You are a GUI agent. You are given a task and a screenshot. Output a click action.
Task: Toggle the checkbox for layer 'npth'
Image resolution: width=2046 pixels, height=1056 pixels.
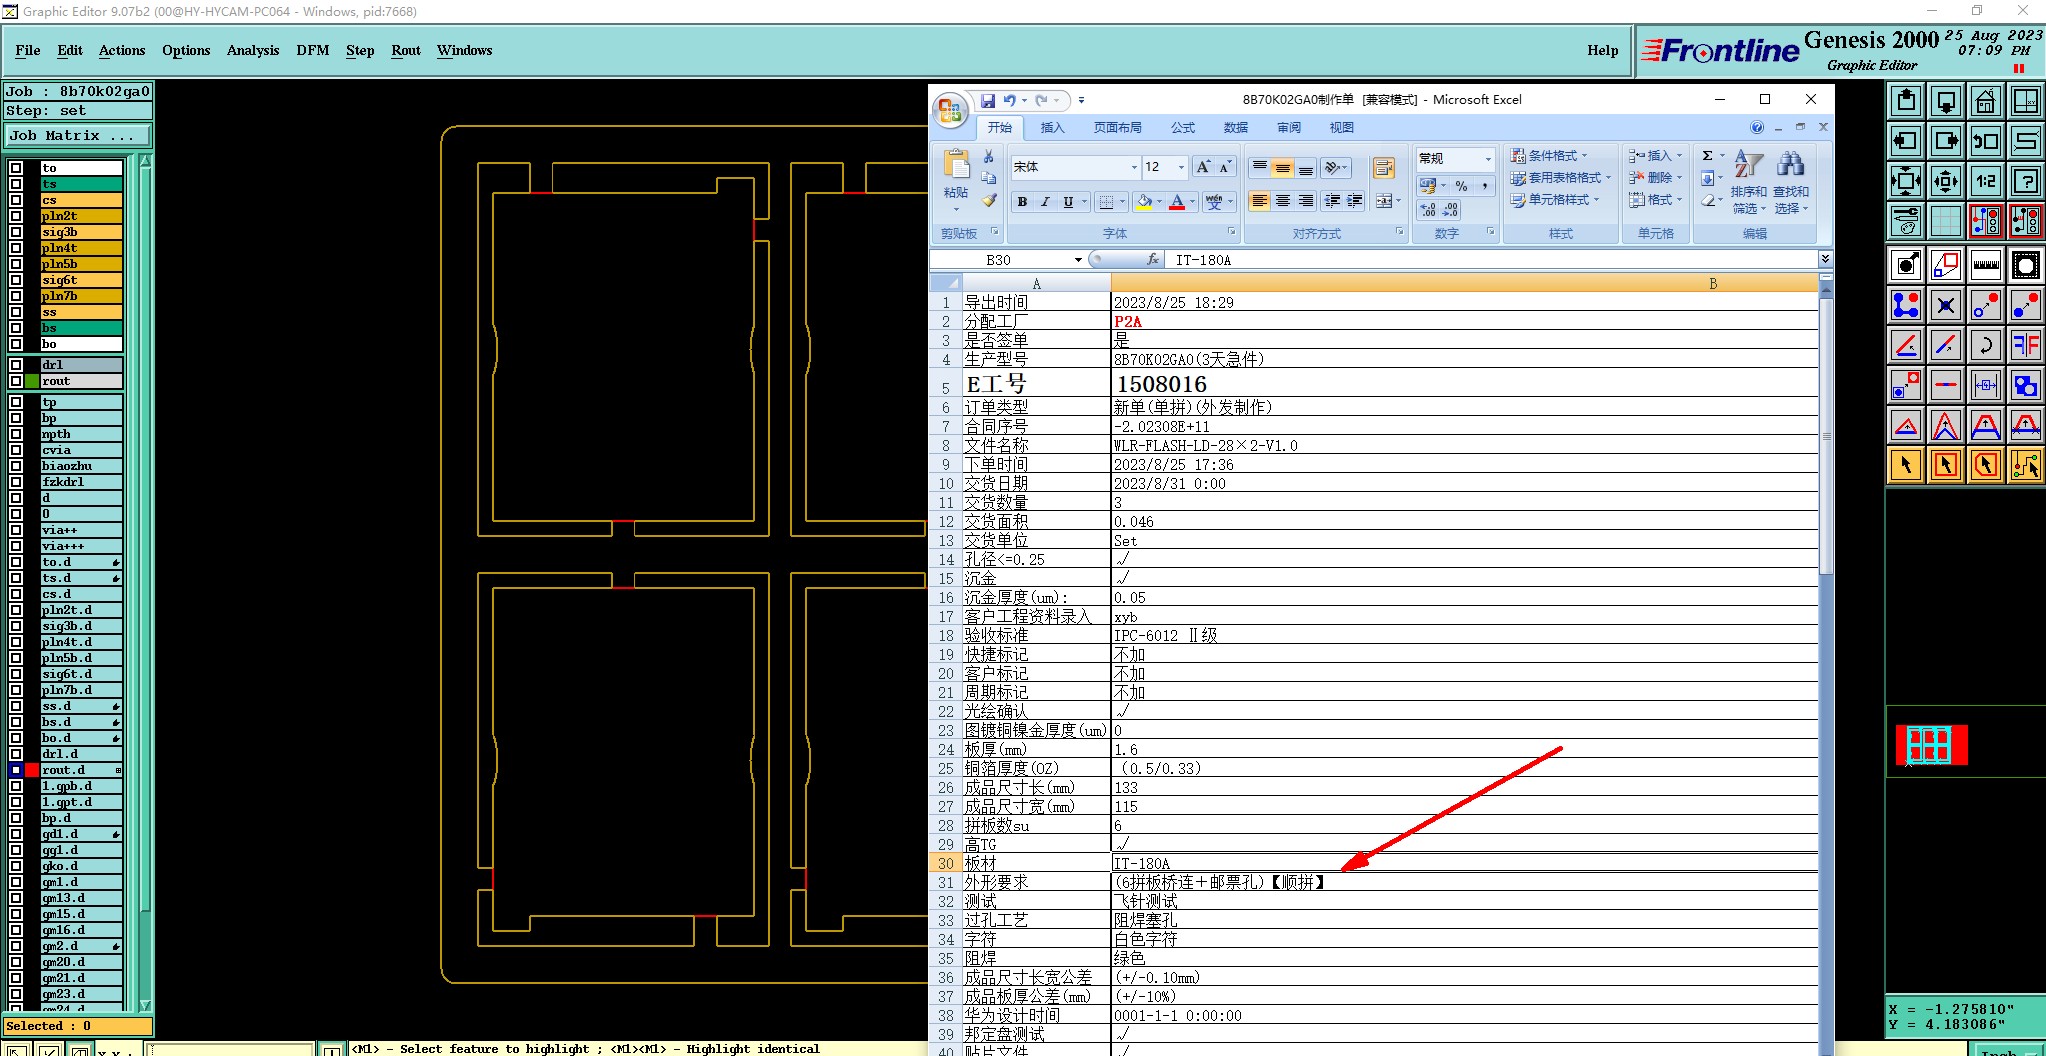coord(16,434)
